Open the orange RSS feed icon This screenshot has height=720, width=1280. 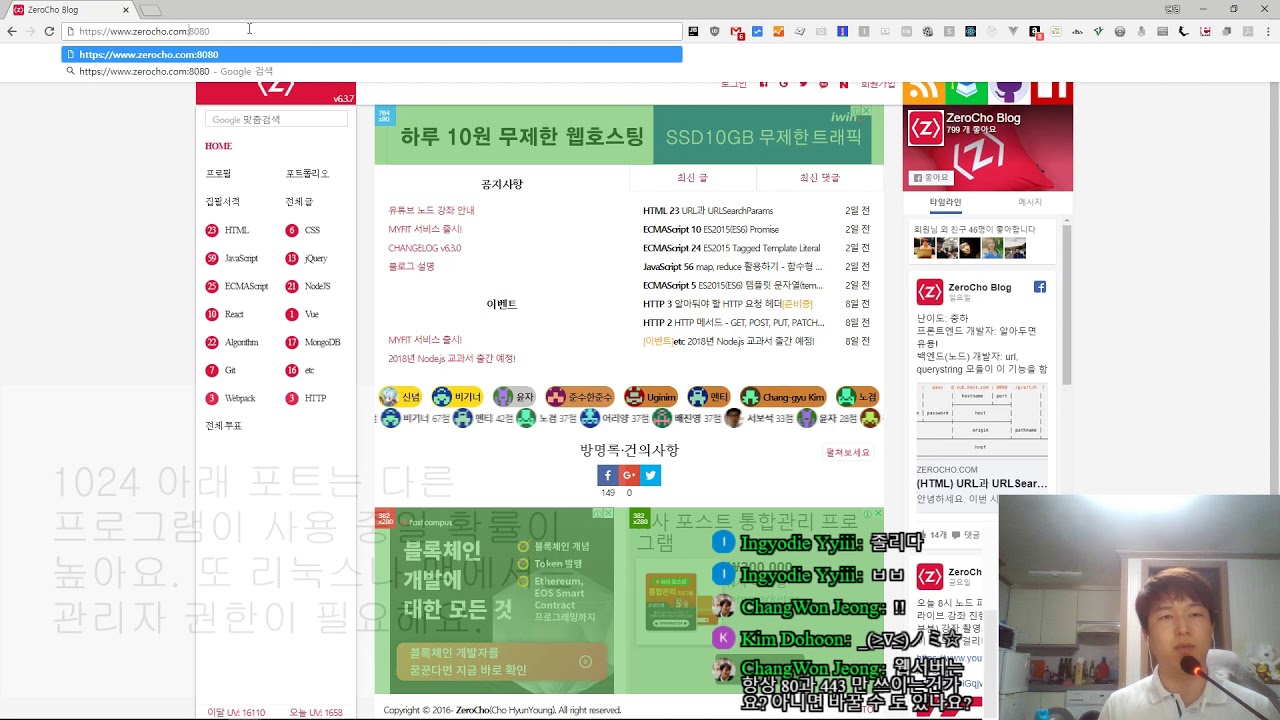[x=923, y=91]
